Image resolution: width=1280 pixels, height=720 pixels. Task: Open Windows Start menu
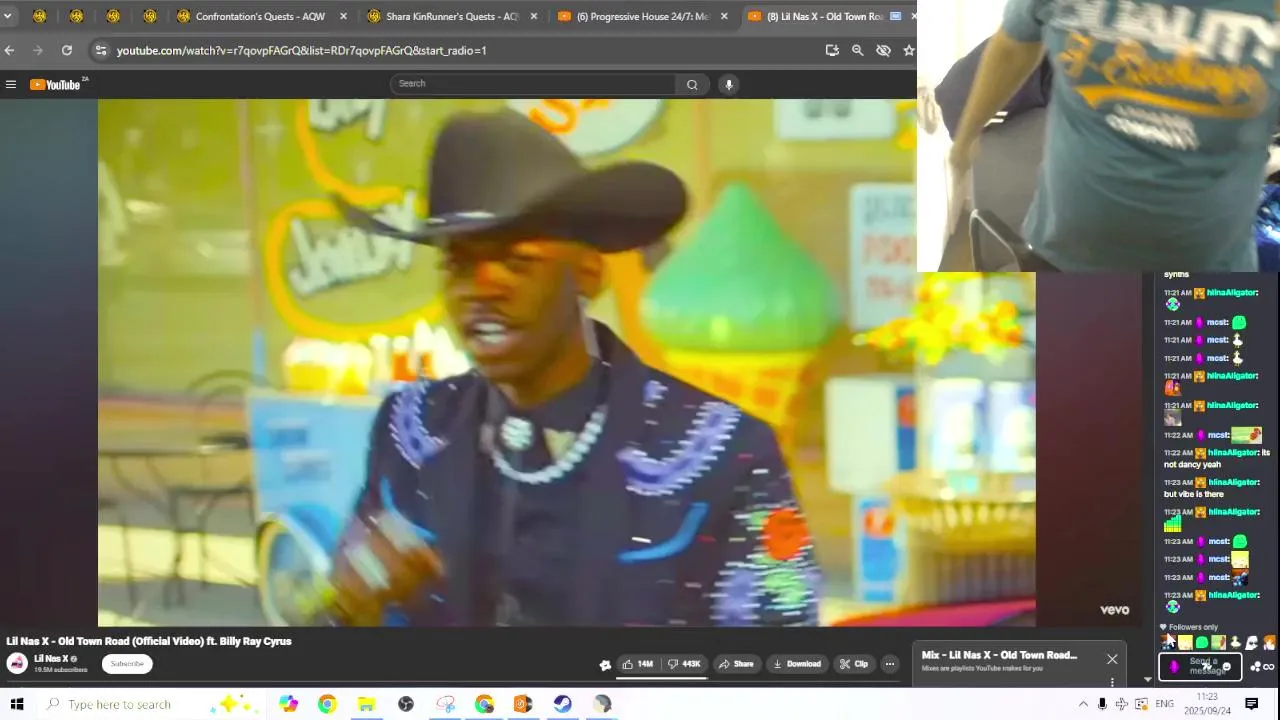click(17, 704)
